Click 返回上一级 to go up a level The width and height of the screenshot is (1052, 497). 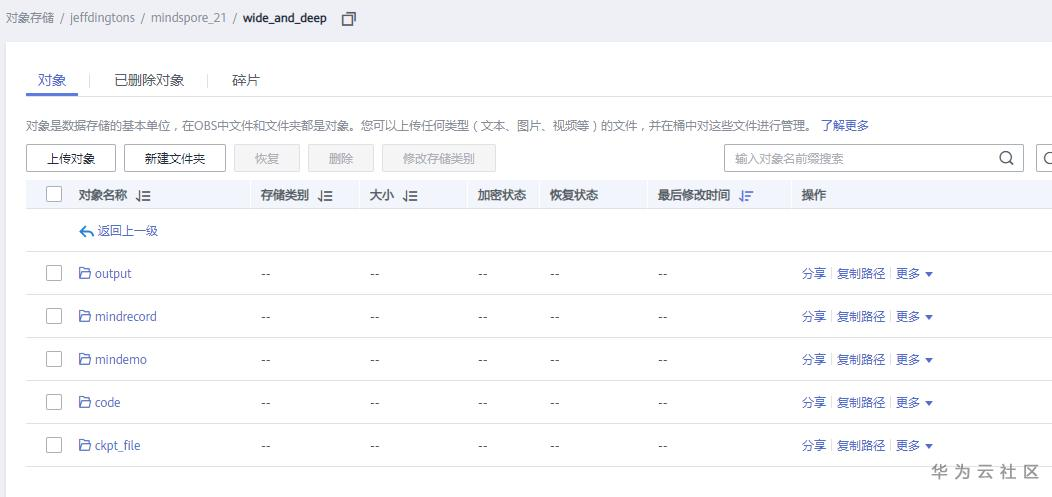tap(127, 231)
